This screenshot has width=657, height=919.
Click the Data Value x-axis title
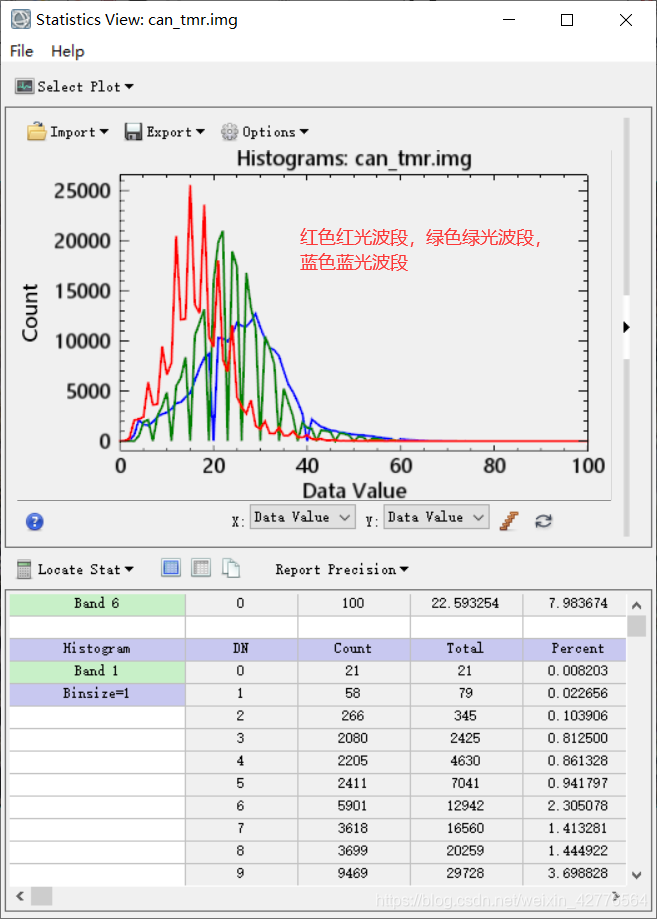pyautogui.click(x=354, y=491)
